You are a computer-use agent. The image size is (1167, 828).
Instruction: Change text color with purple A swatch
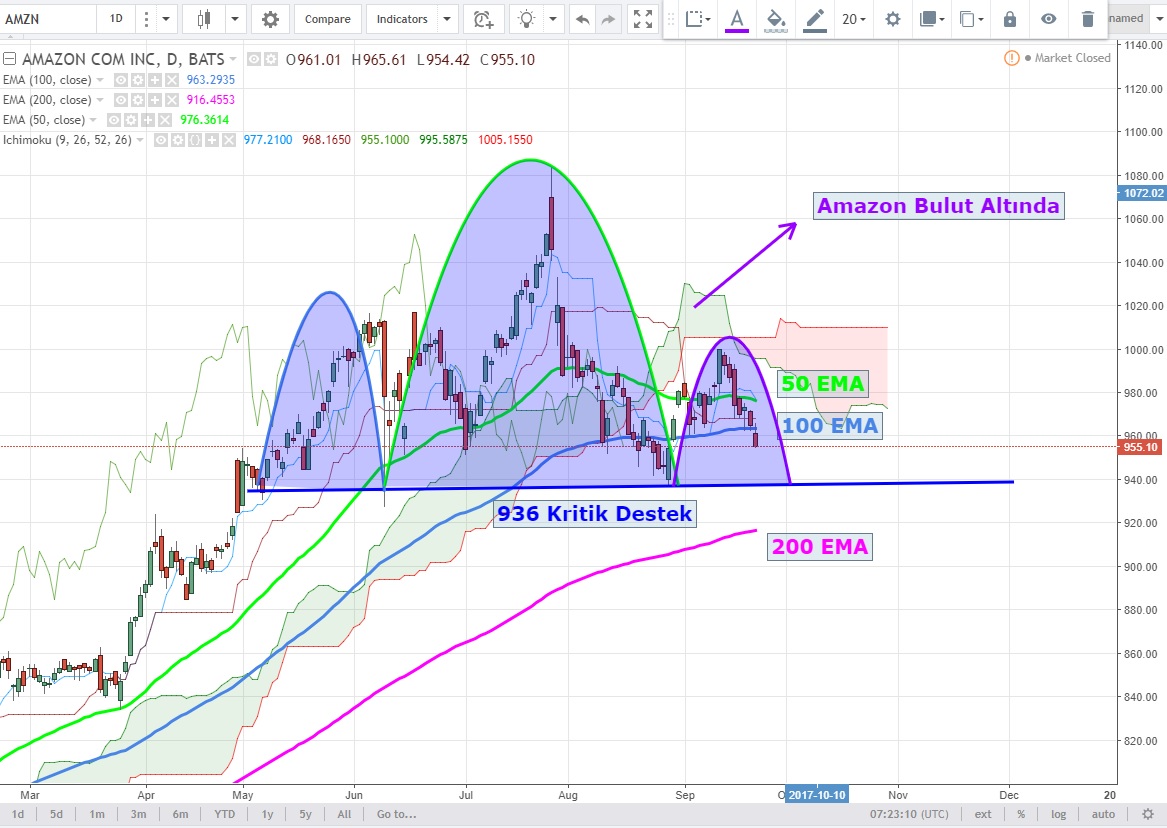pos(737,20)
